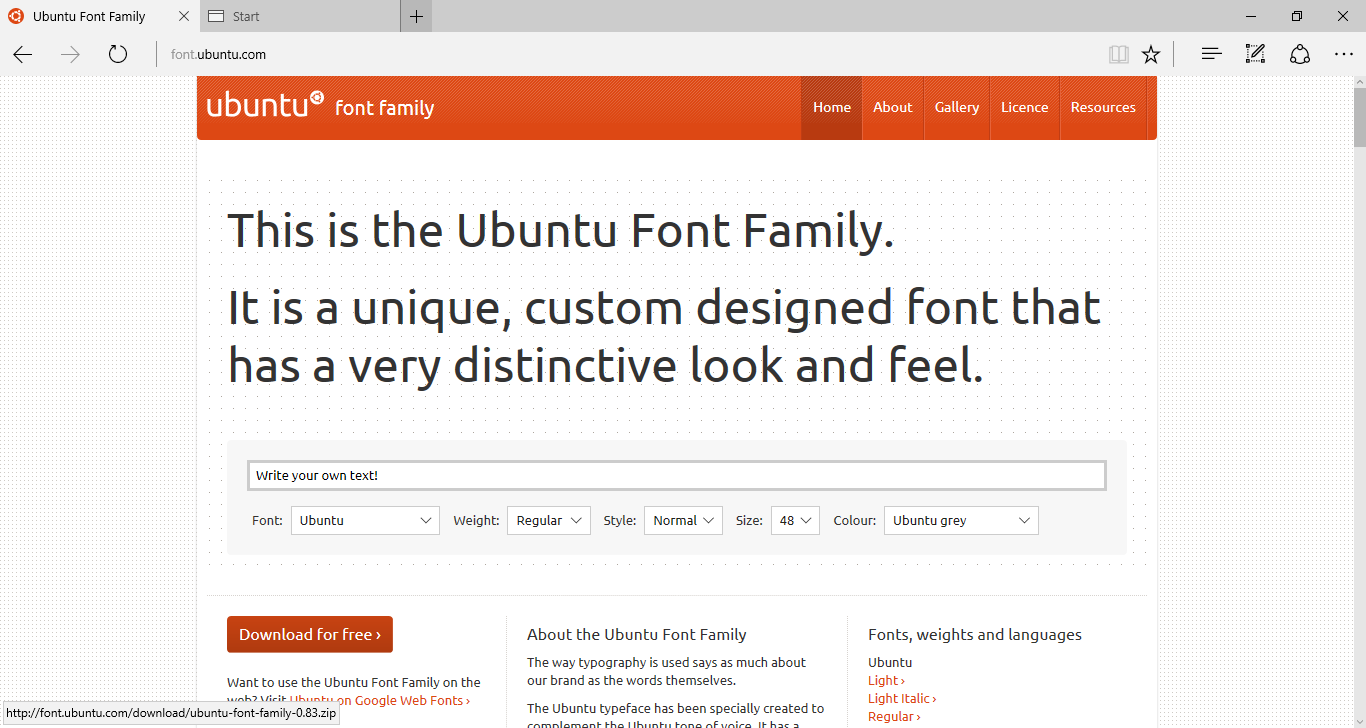Open the About navigation item
The image size is (1366, 728).
point(892,107)
